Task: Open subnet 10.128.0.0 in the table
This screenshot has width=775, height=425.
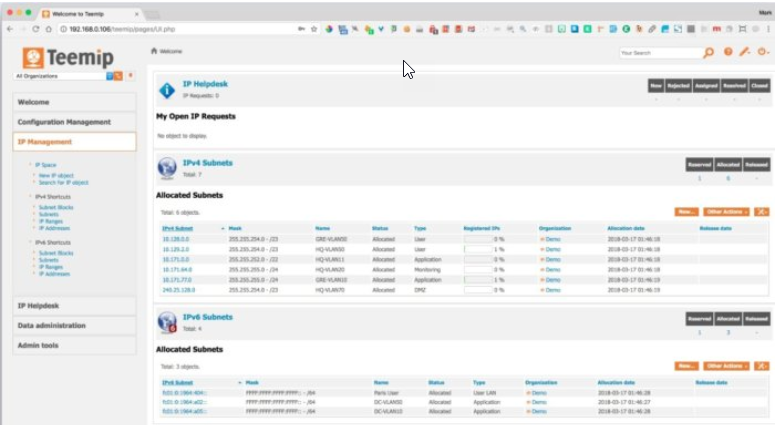Action: point(175,240)
